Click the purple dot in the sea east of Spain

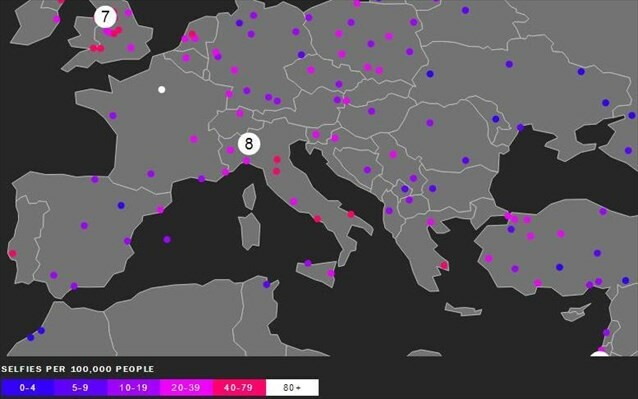tap(167, 240)
